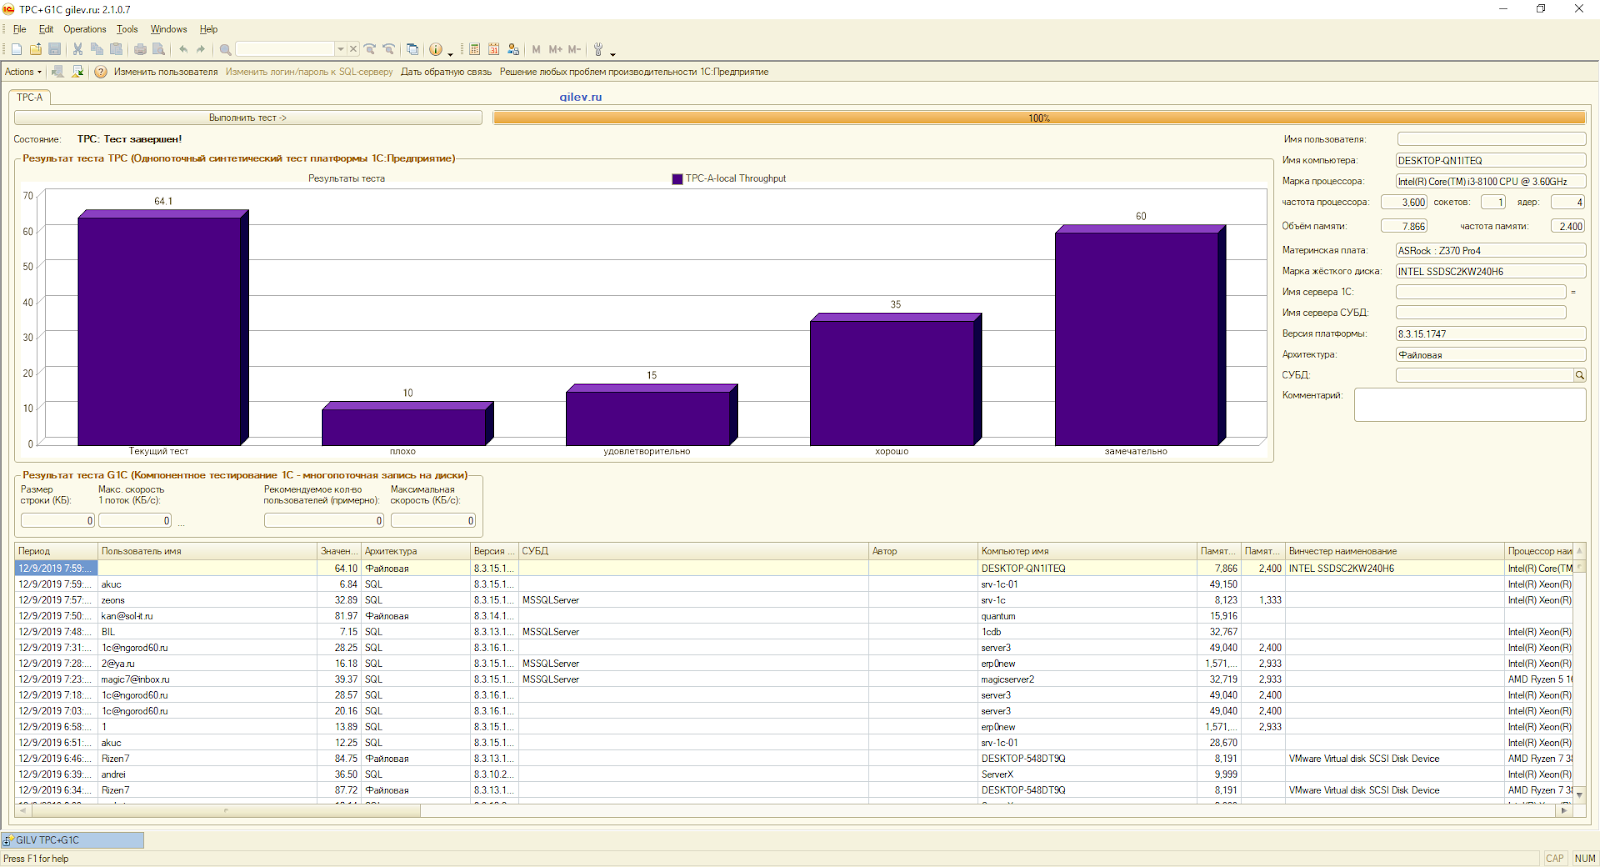Click the Windows list toolbar icon
The image size is (1600, 867).
[x=412, y=49]
